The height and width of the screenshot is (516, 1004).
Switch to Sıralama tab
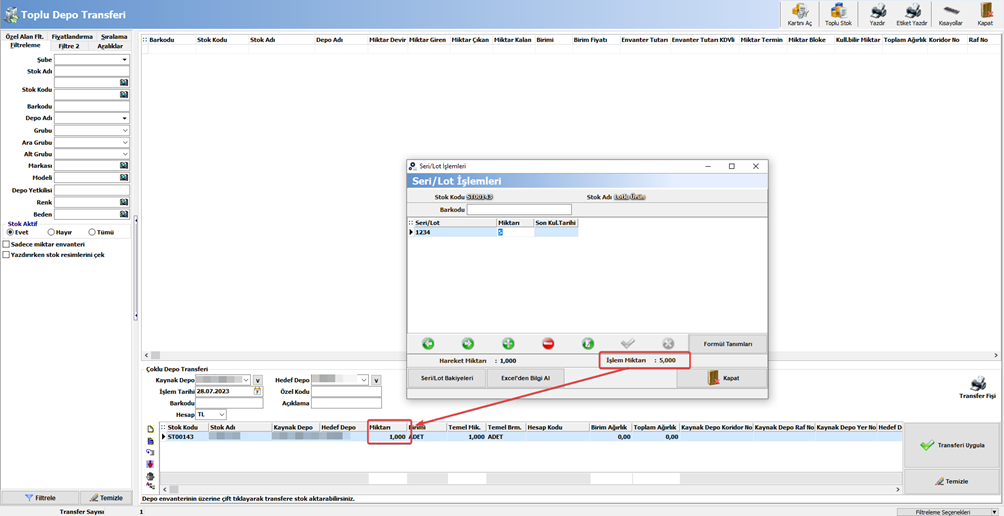coord(115,36)
